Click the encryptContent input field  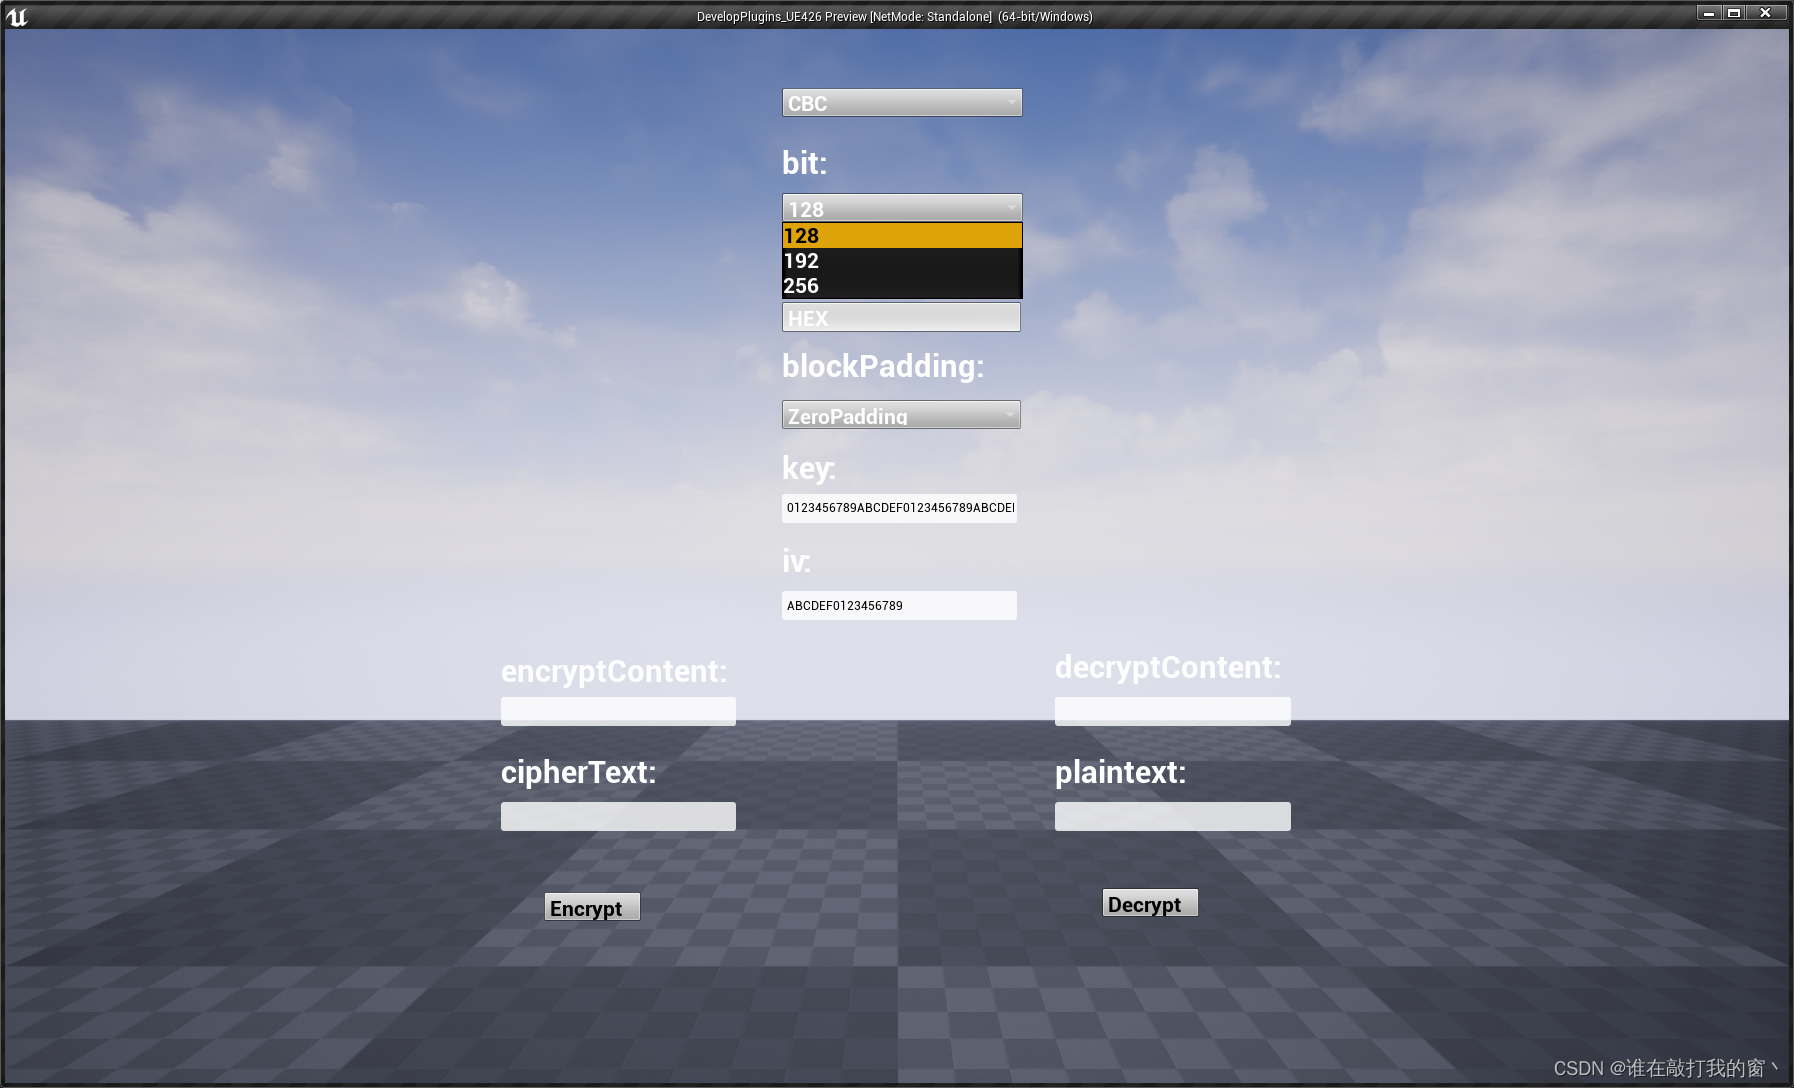tap(617, 710)
